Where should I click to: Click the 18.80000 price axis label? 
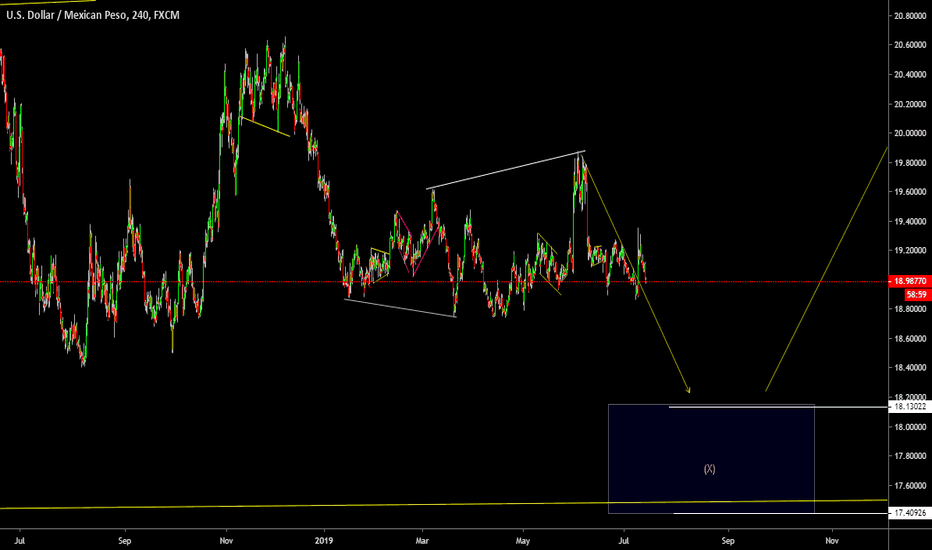tap(910, 309)
